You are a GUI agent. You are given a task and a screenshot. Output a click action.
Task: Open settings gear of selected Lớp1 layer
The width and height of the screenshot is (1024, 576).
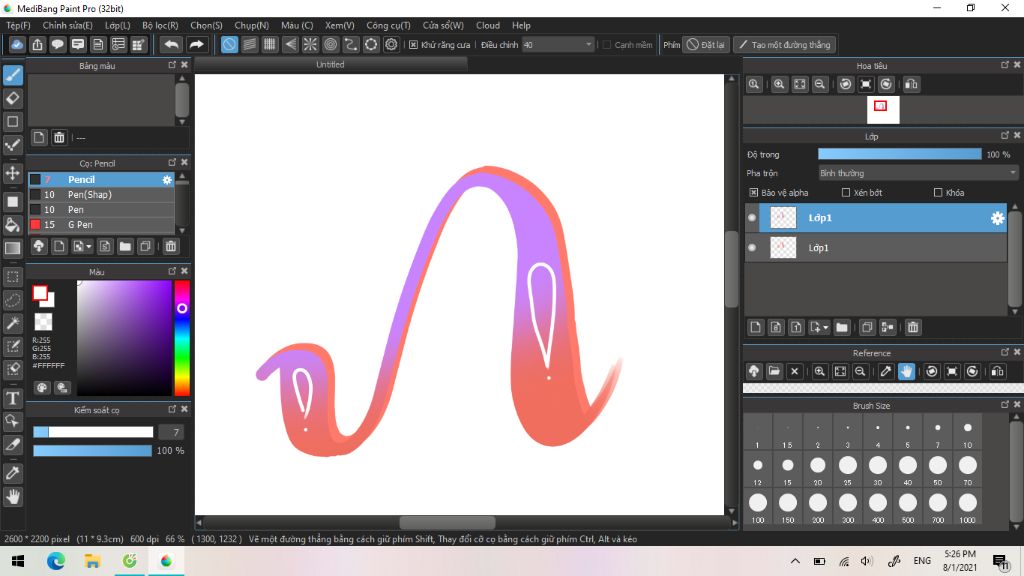pyautogui.click(x=997, y=218)
